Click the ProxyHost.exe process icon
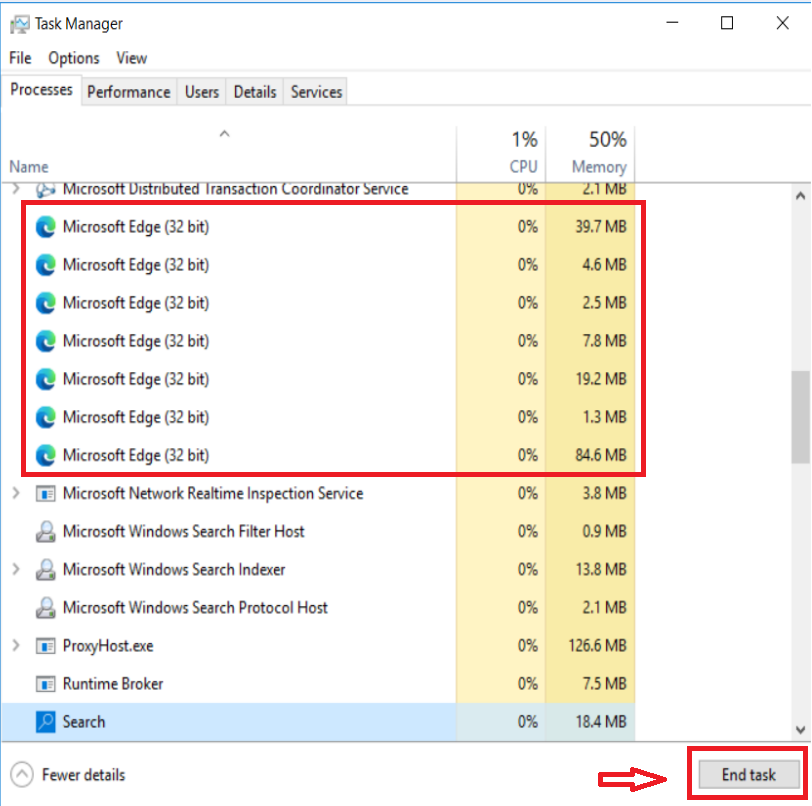This screenshot has width=812, height=806. pyautogui.click(x=46, y=646)
